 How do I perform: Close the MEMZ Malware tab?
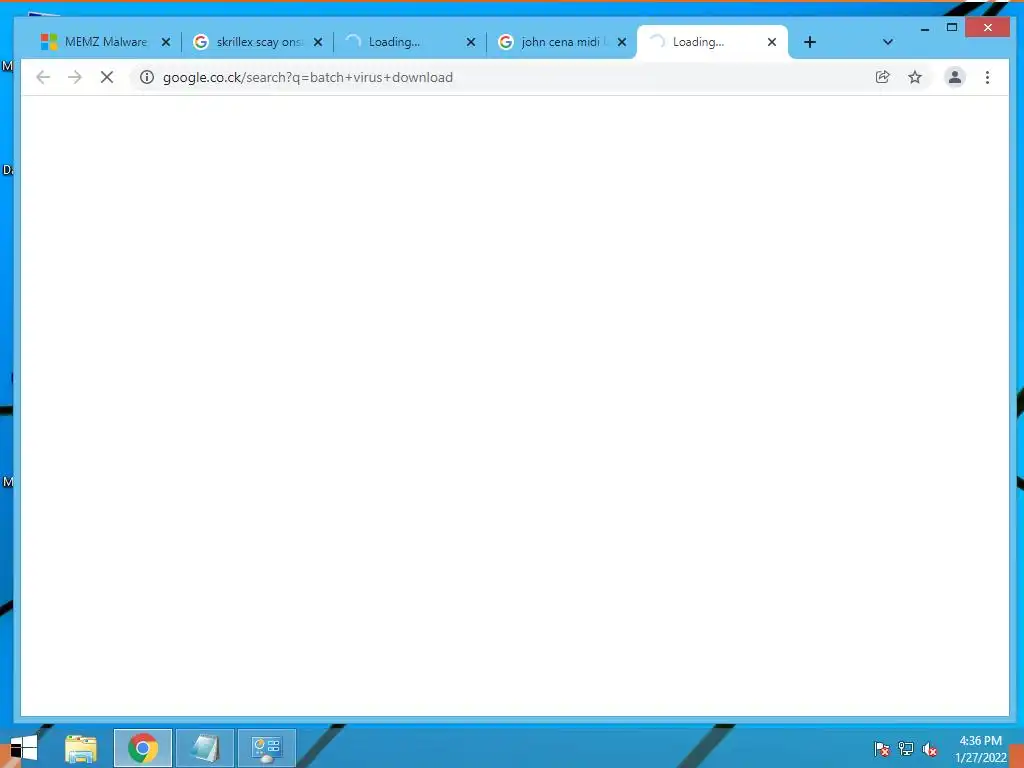[166, 42]
